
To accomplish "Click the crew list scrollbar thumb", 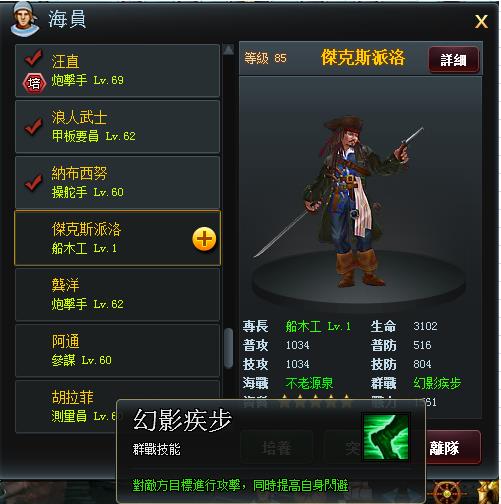I will coord(228,348).
